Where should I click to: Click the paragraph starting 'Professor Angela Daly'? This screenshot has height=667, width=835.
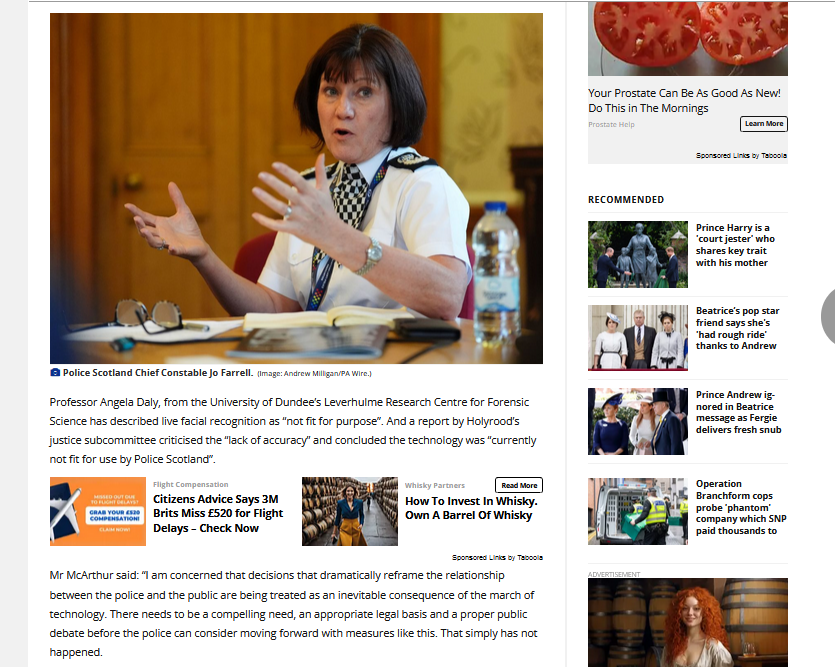coord(293,431)
